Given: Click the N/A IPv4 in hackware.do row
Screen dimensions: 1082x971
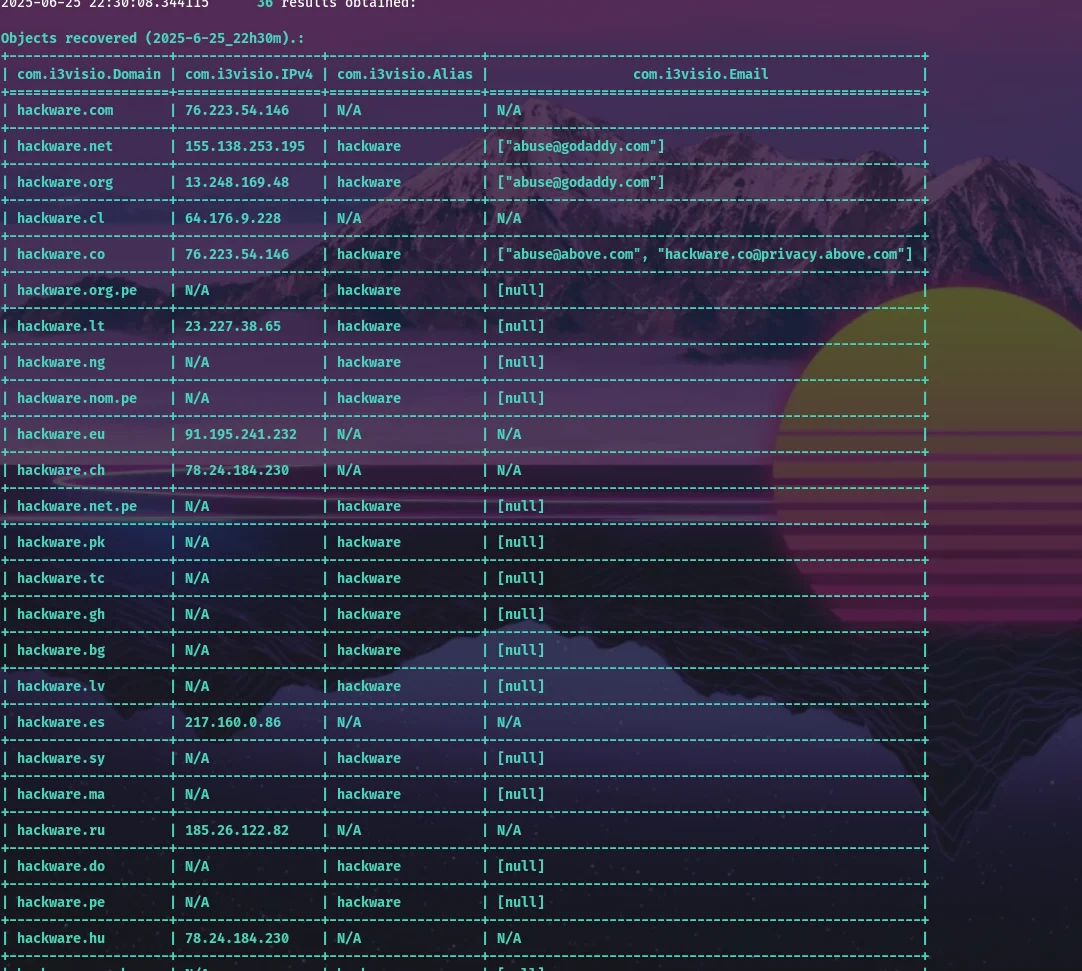Looking at the screenshot, I should 197,866.
